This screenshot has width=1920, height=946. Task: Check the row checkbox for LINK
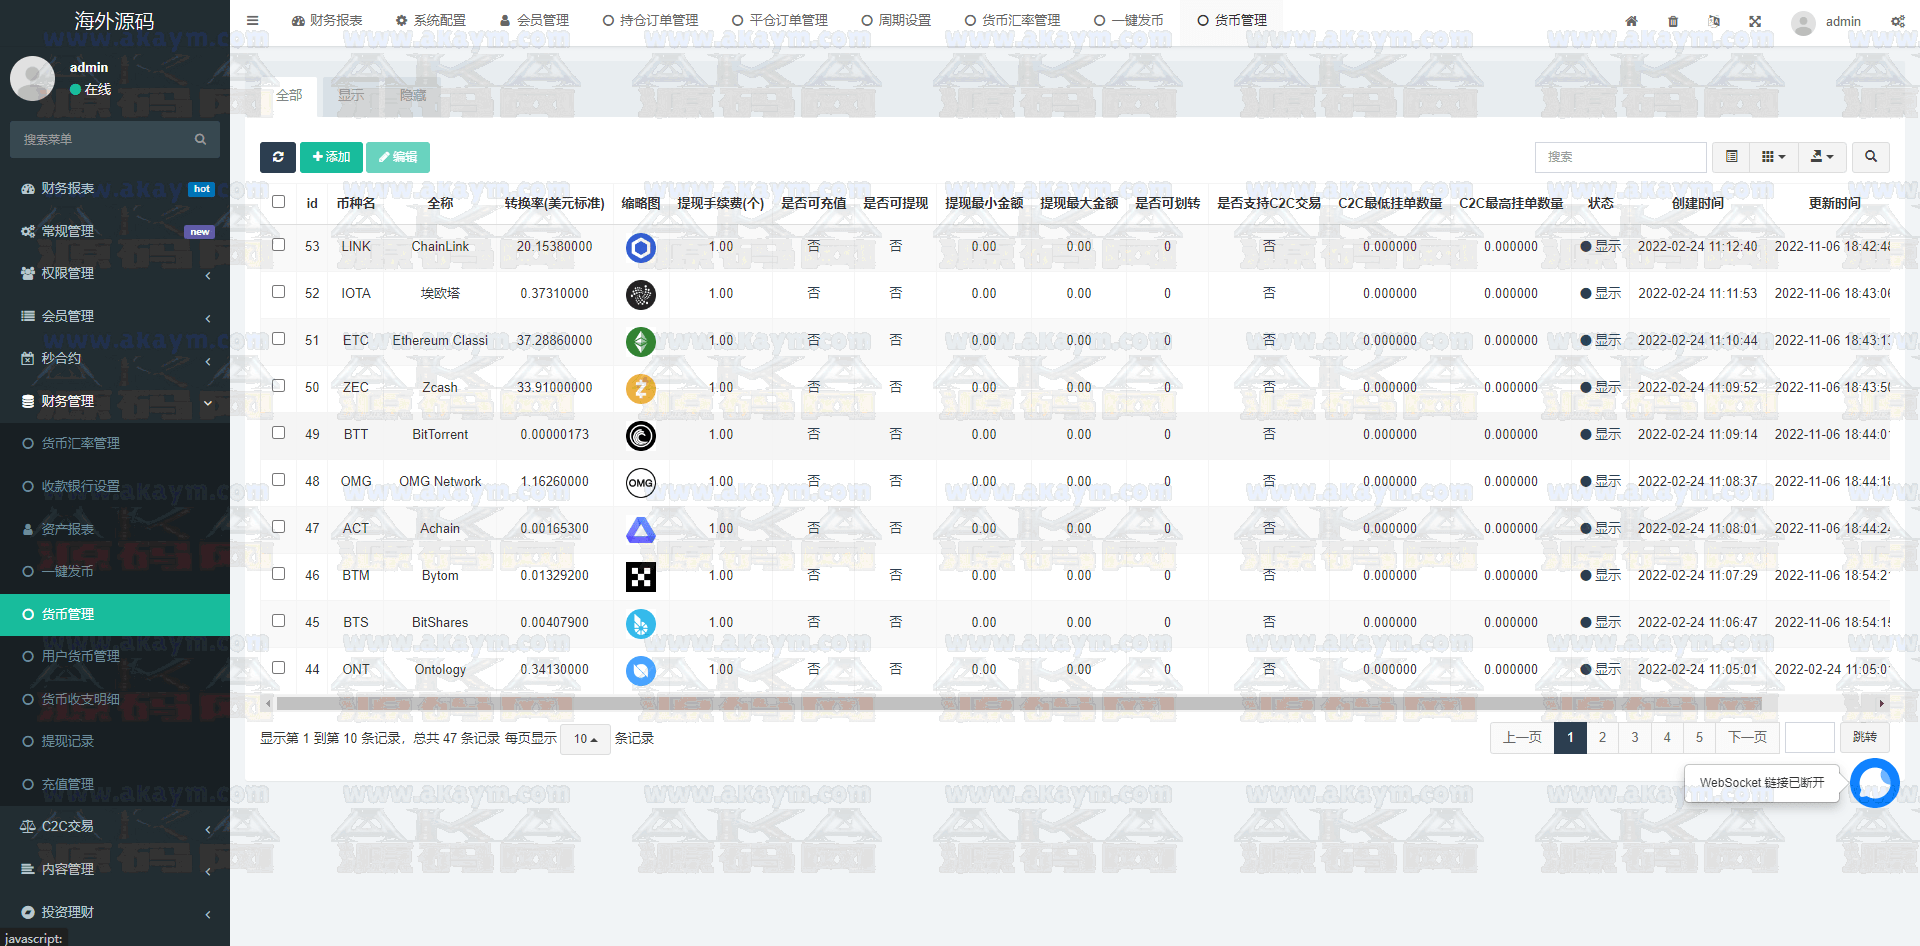tap(279, 245)
